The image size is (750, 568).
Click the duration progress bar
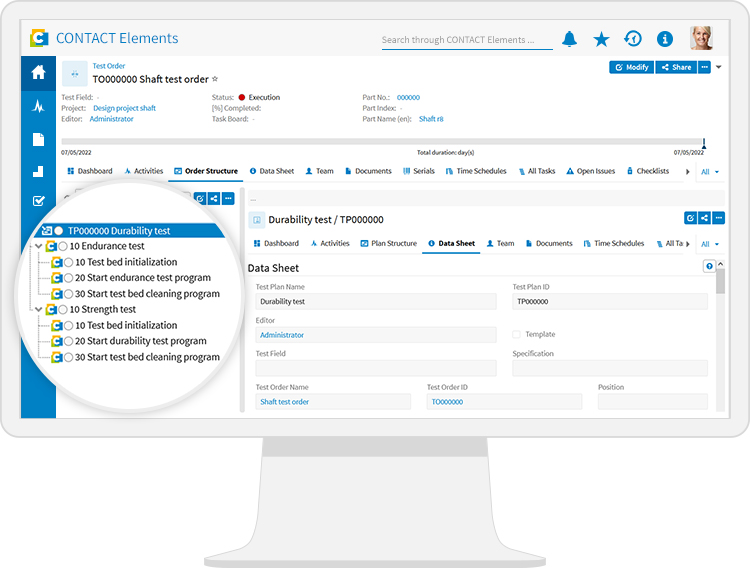click(381, 142)
